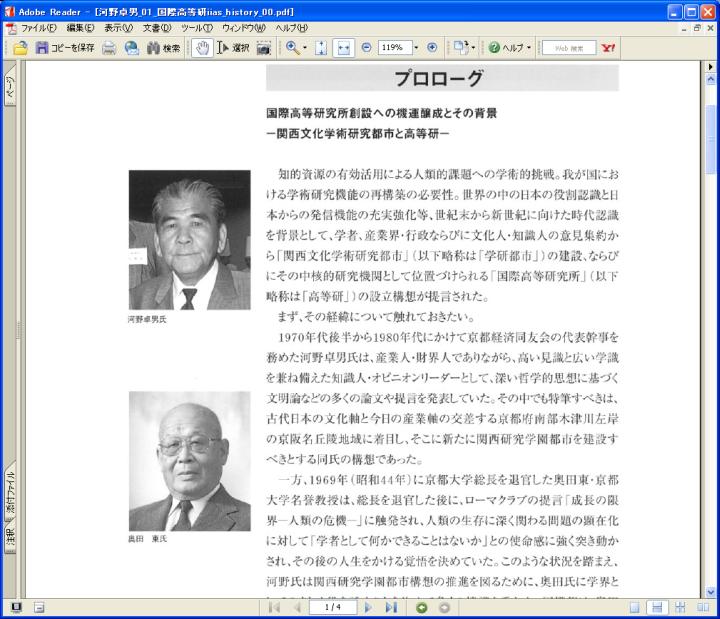The height and width of the screenshot is (619, 720).
Task: Click the Print icon in toolbar
Action: pyautogui.click(x=109, y=48)
